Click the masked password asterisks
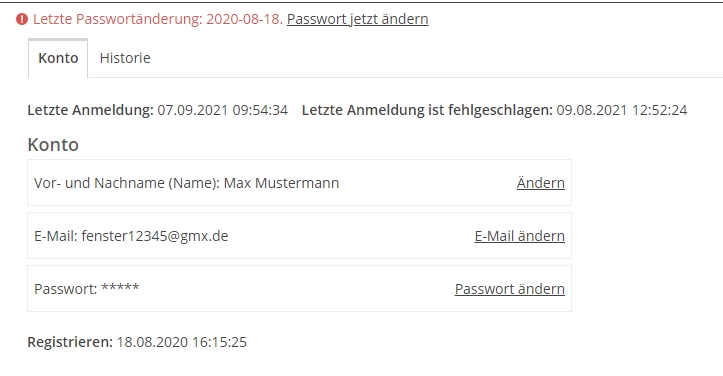723x376 pixels. point(120,287)
